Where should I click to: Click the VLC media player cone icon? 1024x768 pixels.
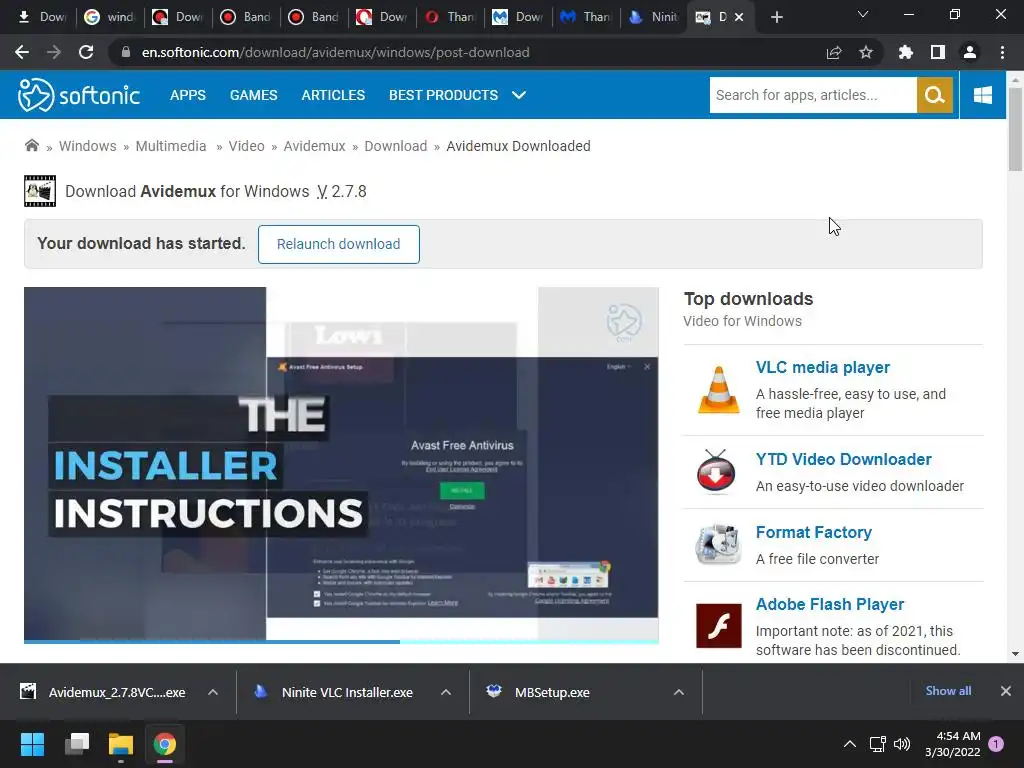[x=718, y=390]
